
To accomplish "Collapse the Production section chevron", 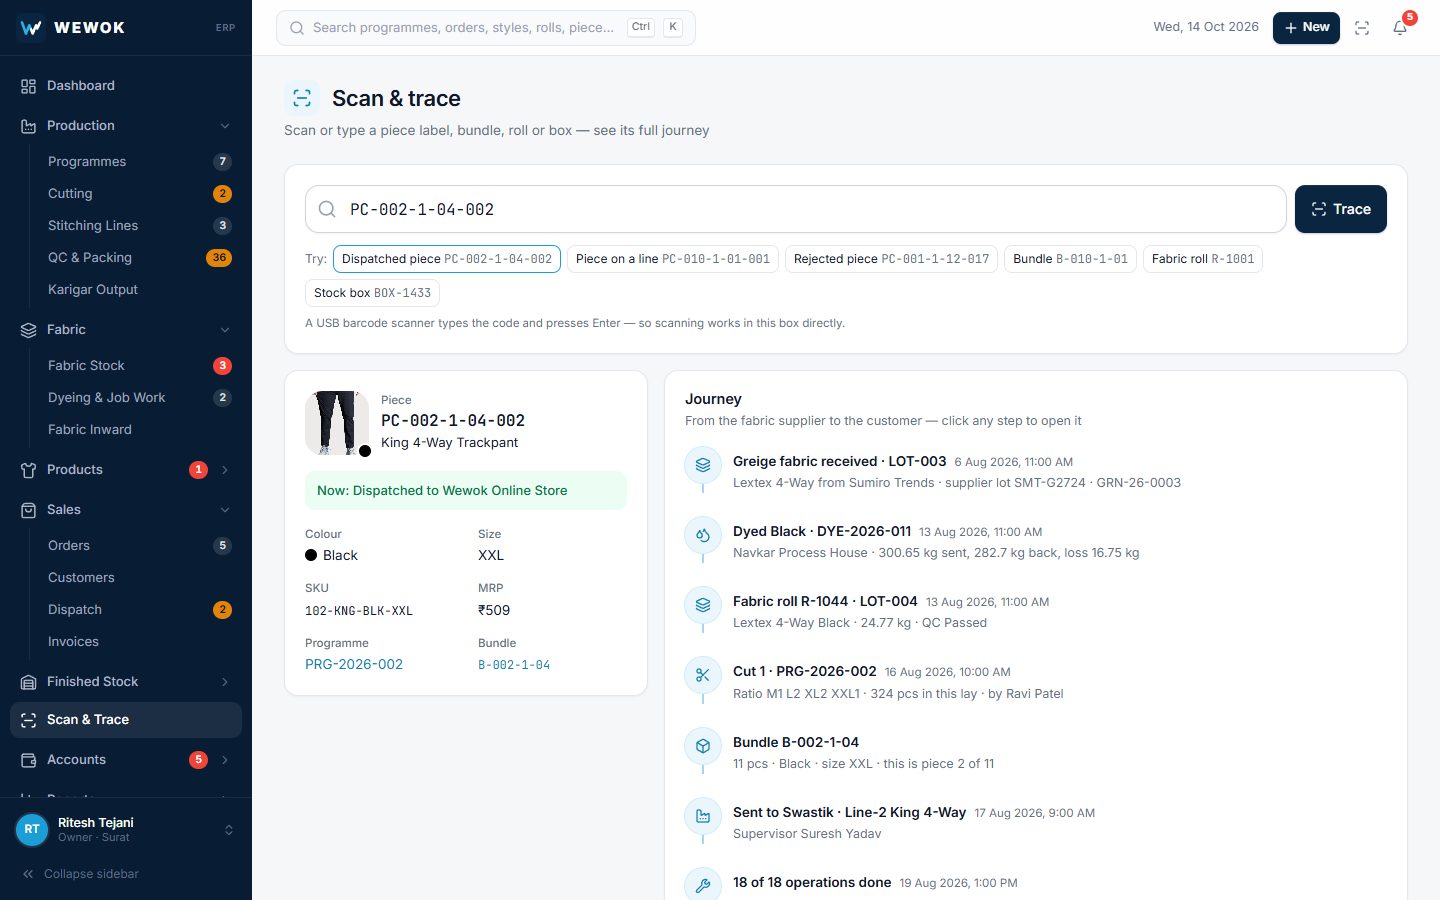I will [225, 126].
